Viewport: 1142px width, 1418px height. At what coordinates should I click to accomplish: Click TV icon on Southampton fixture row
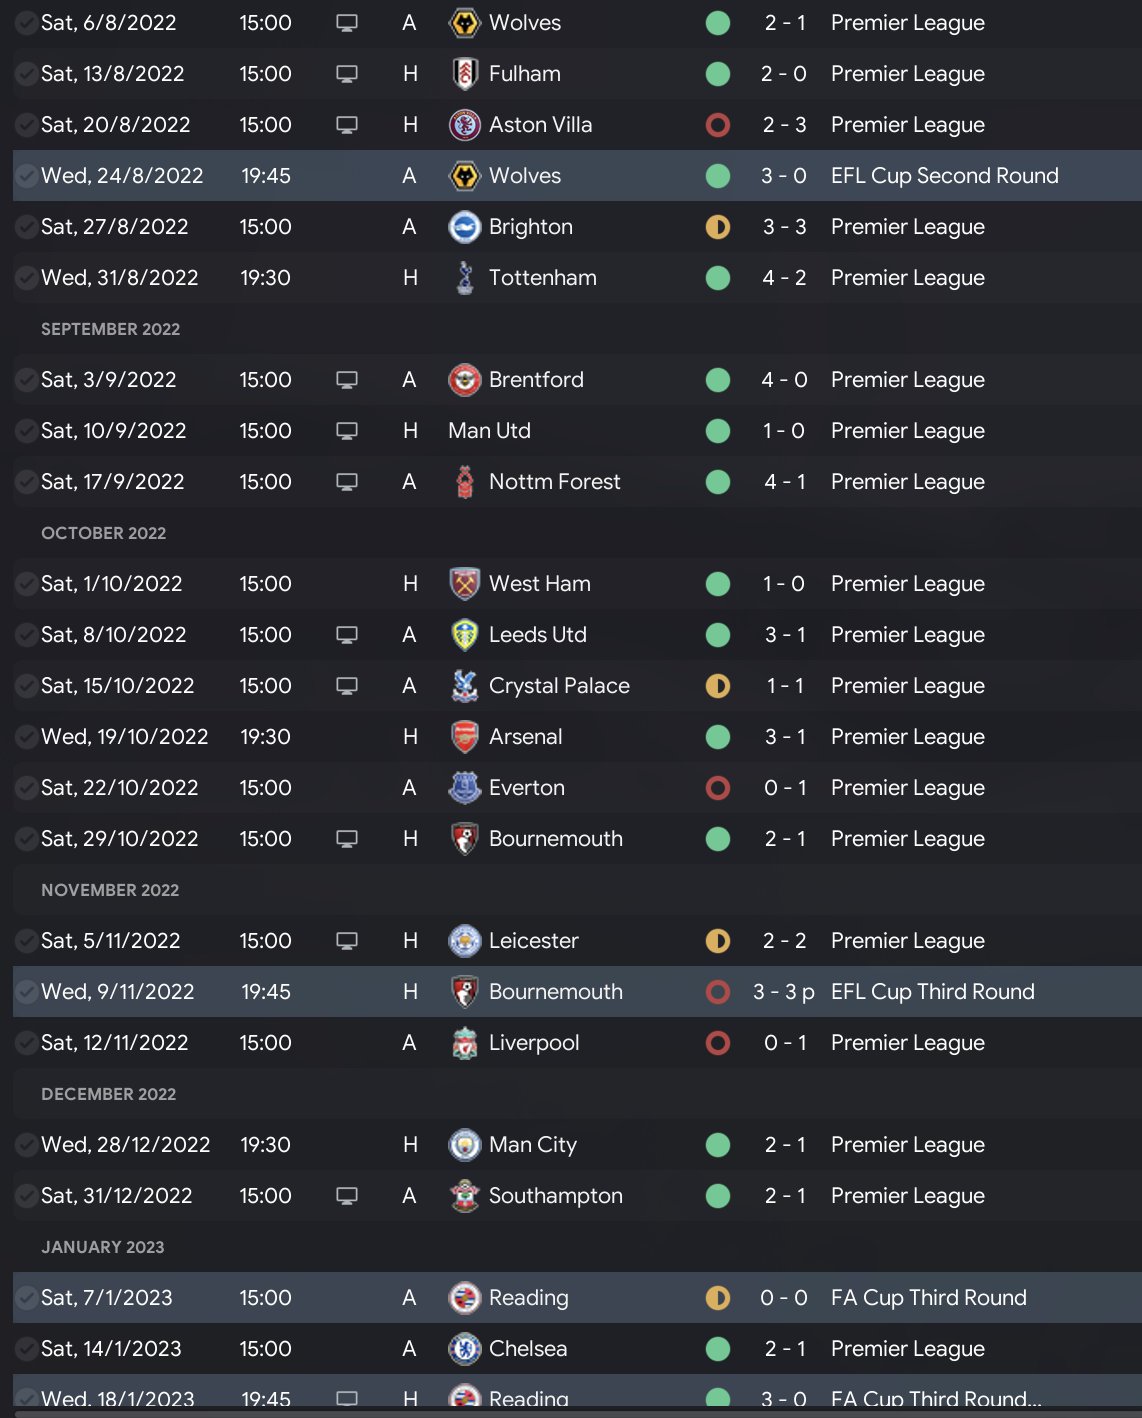[347, 1196]
